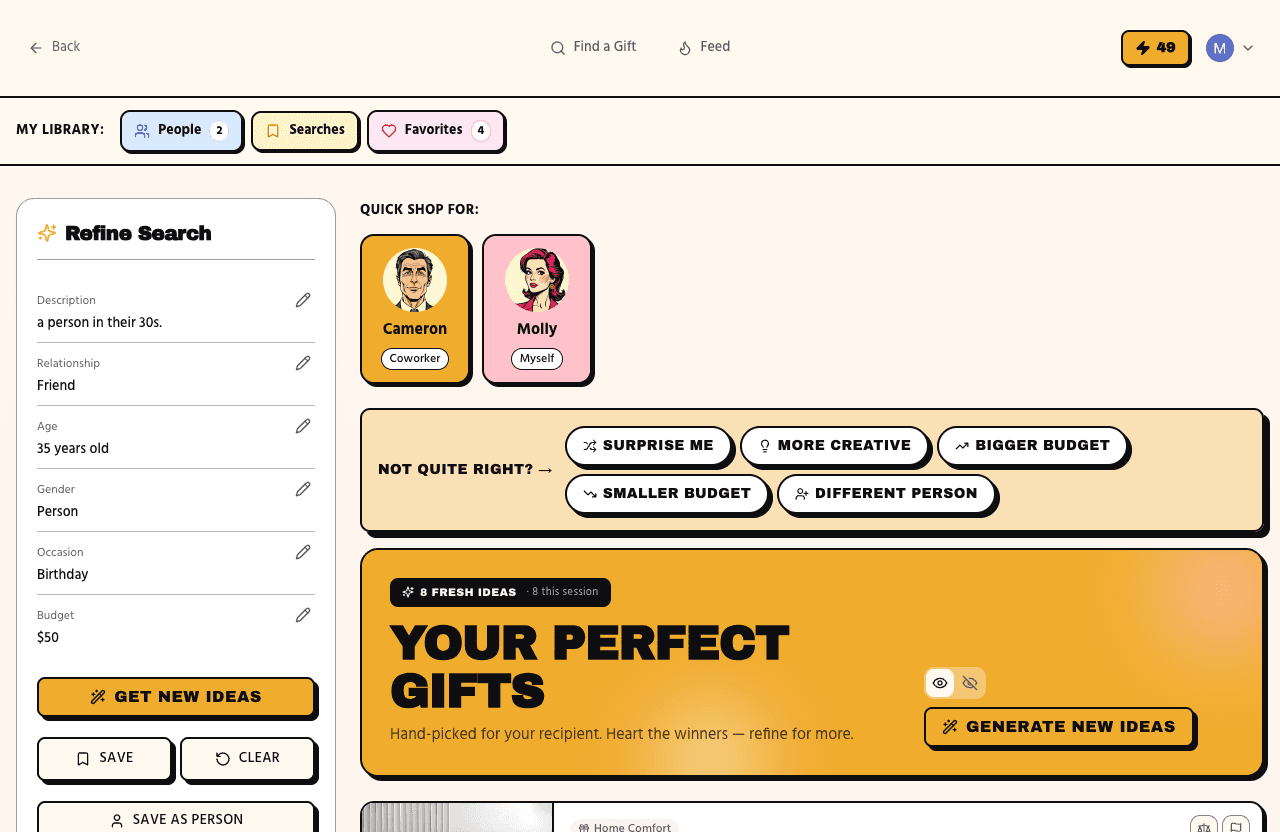Save the current search

105,758
